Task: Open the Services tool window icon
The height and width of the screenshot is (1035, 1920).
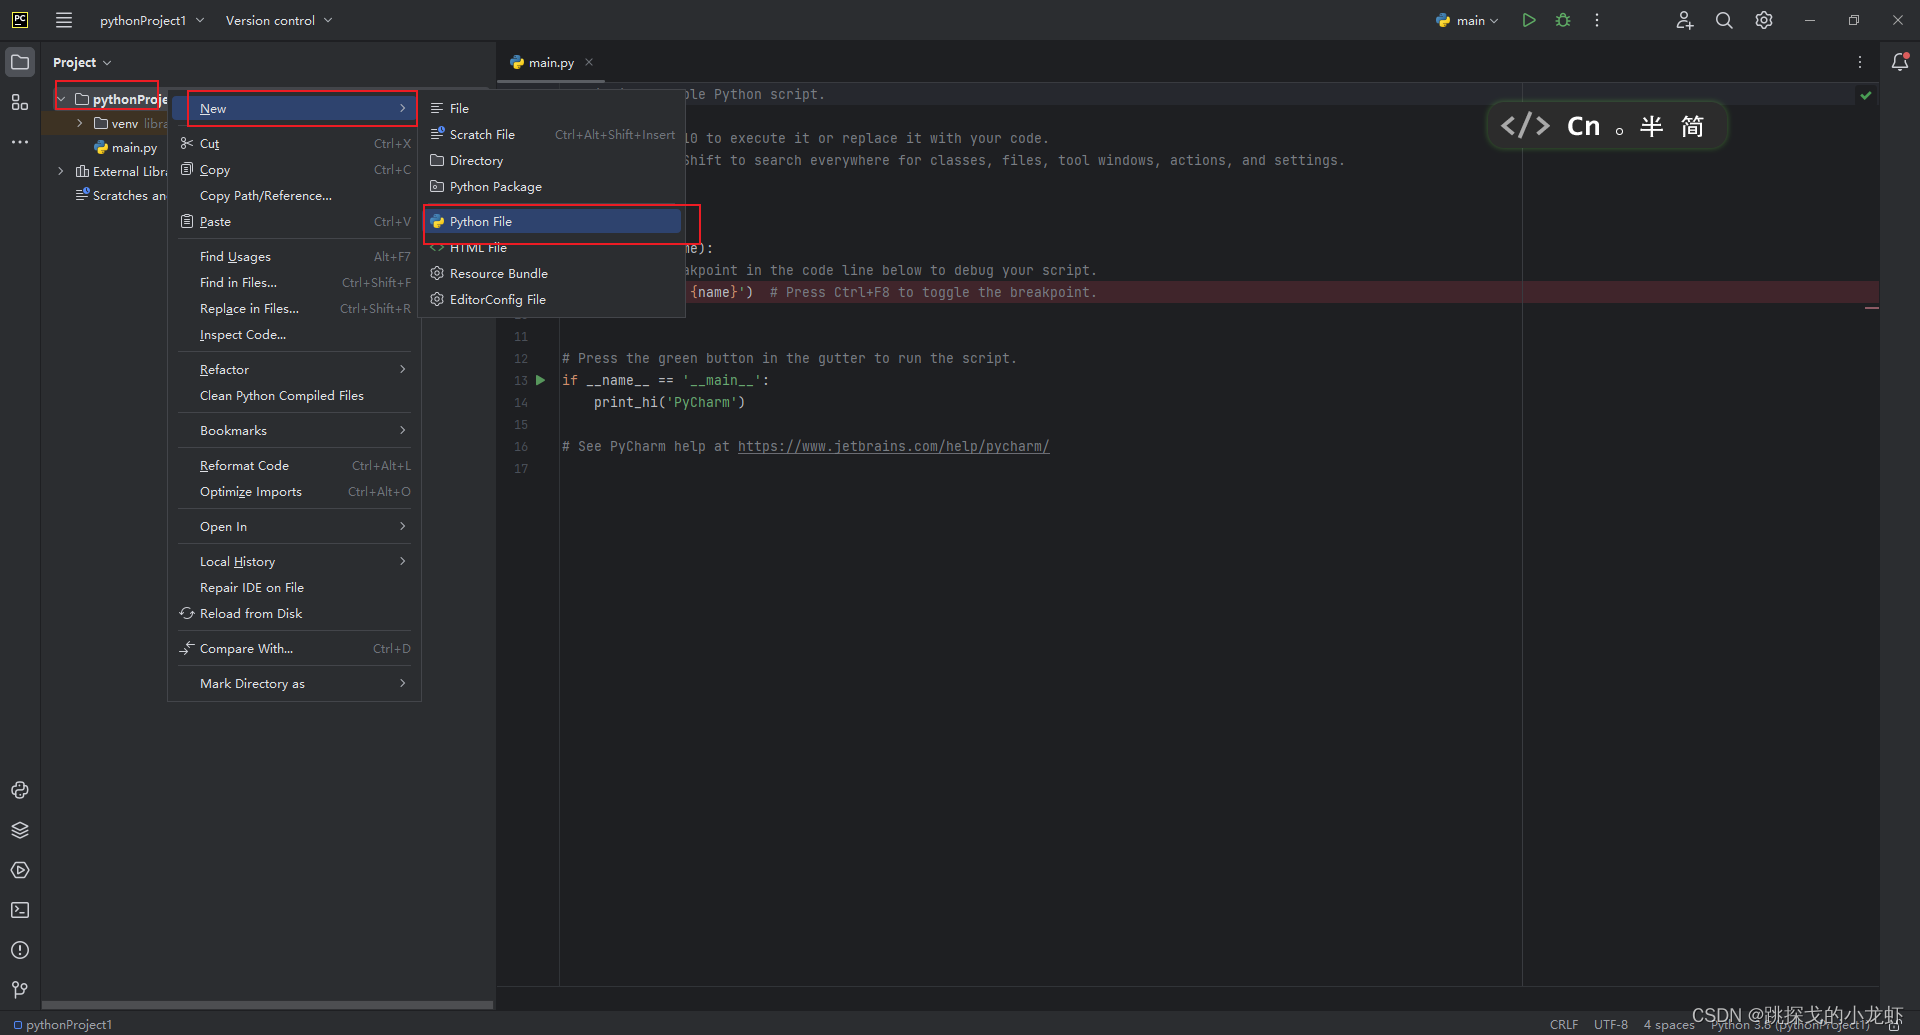Action: (20, 870)
